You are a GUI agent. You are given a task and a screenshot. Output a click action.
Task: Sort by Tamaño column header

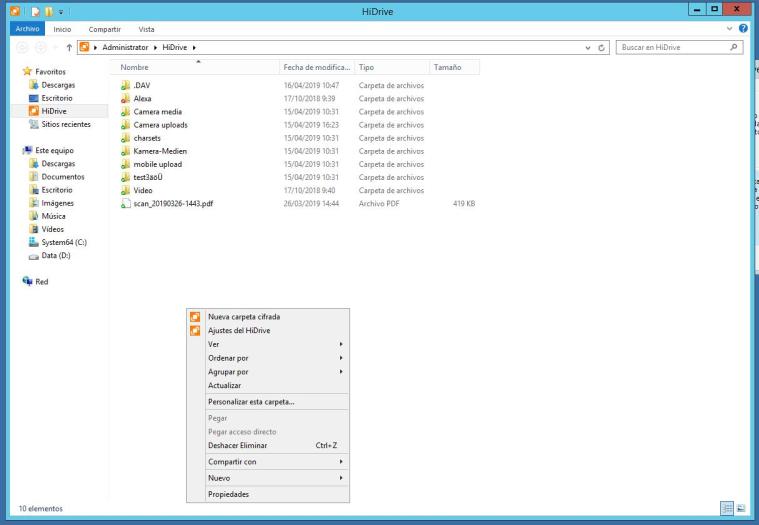454,67
